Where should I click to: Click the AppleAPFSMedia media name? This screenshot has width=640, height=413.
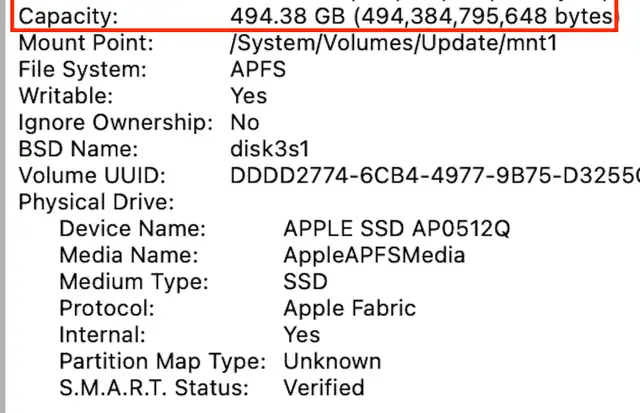374,255
